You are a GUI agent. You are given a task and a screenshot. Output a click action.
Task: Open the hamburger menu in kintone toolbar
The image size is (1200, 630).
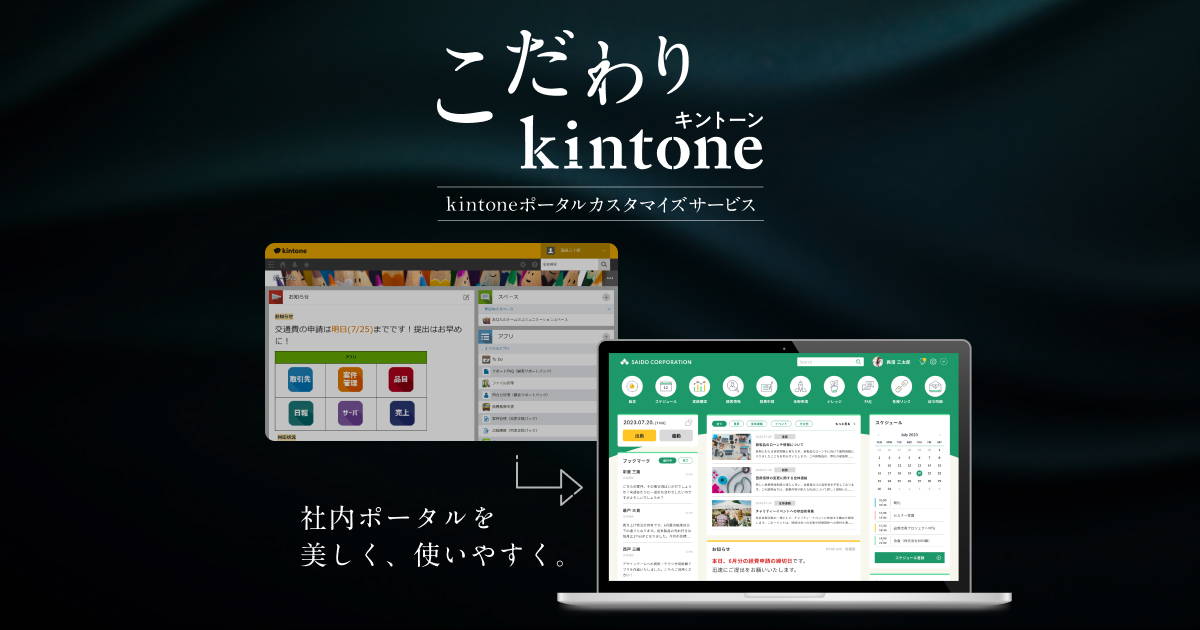pos(270,263)
